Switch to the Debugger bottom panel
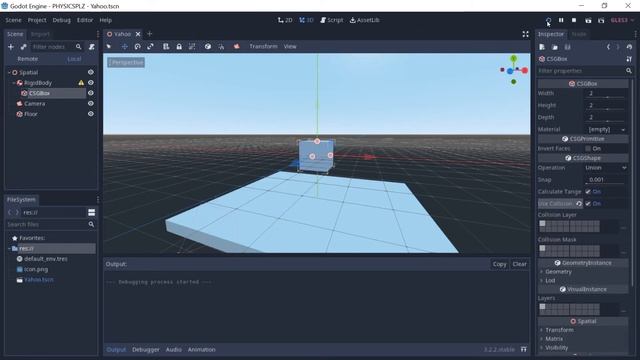This screenshot has height=360, width=640. pos(146,349)
